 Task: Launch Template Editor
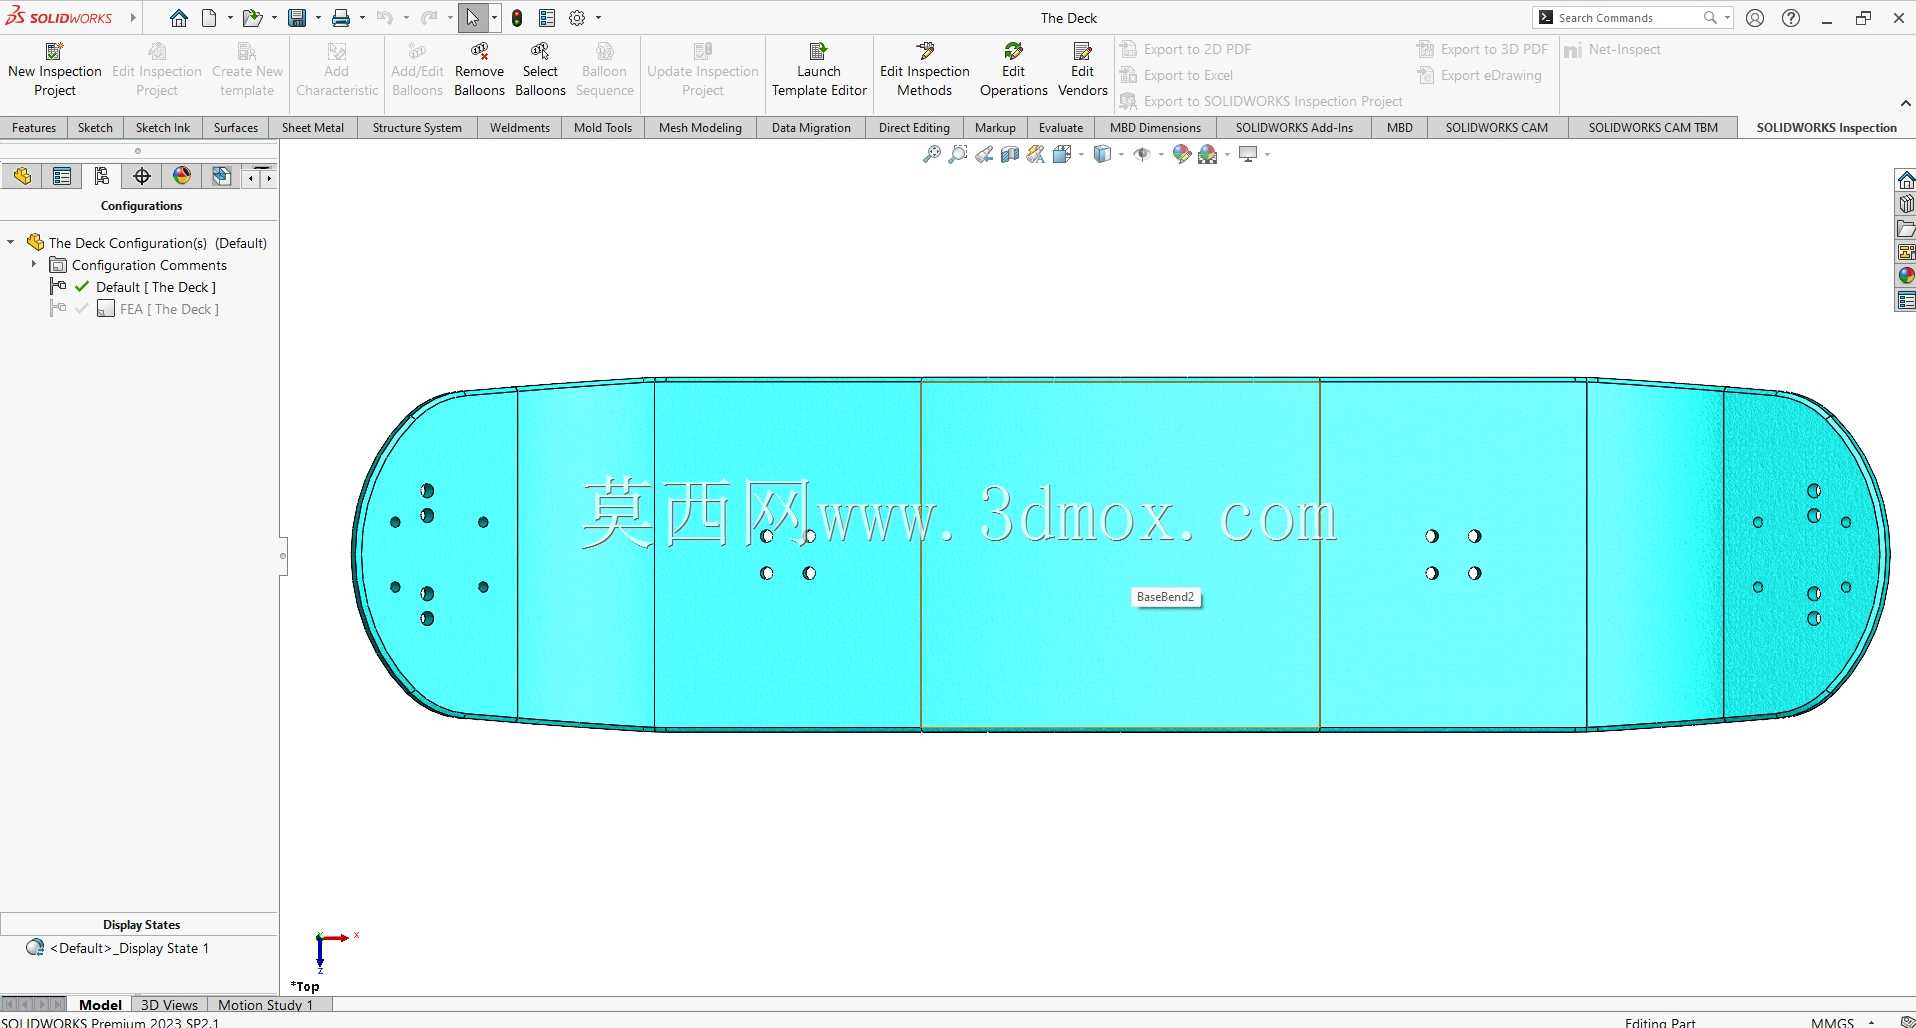tap(819, 70)
